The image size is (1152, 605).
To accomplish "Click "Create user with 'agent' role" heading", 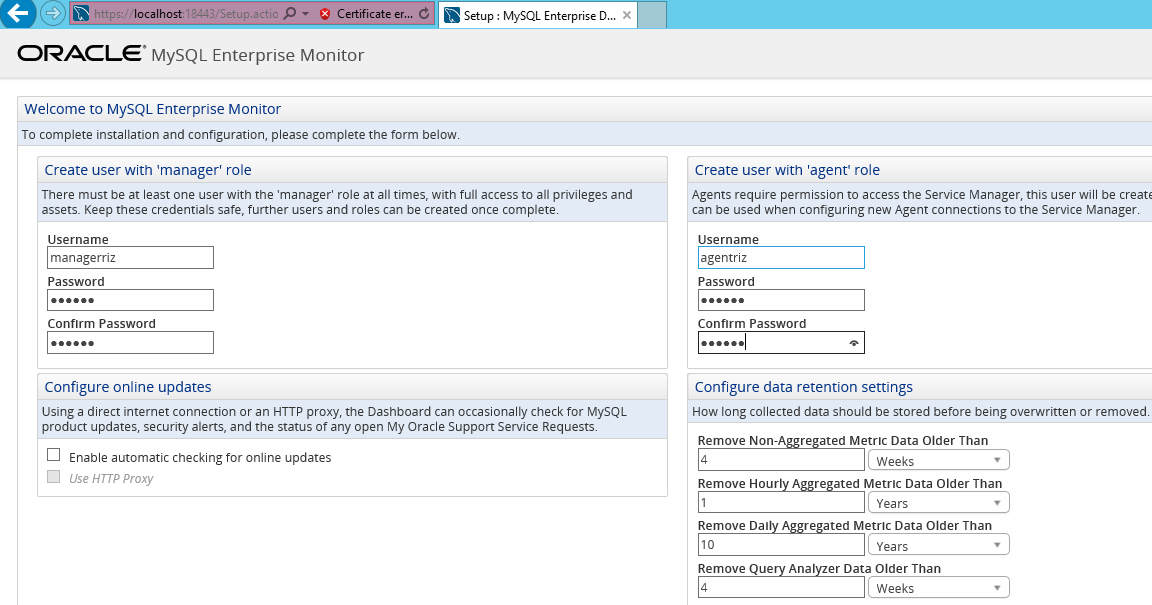I will (787, 170).
